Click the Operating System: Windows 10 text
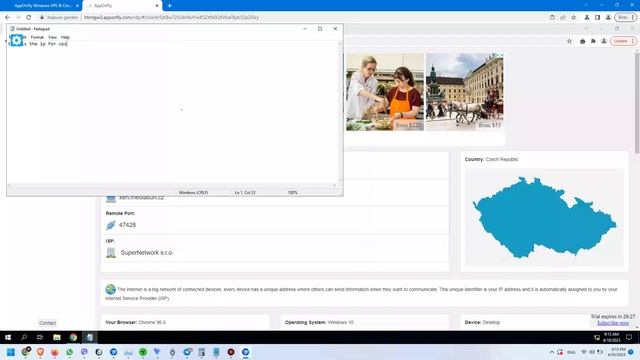Viewport: 640px width, 360px height. [x=319, y=322]
